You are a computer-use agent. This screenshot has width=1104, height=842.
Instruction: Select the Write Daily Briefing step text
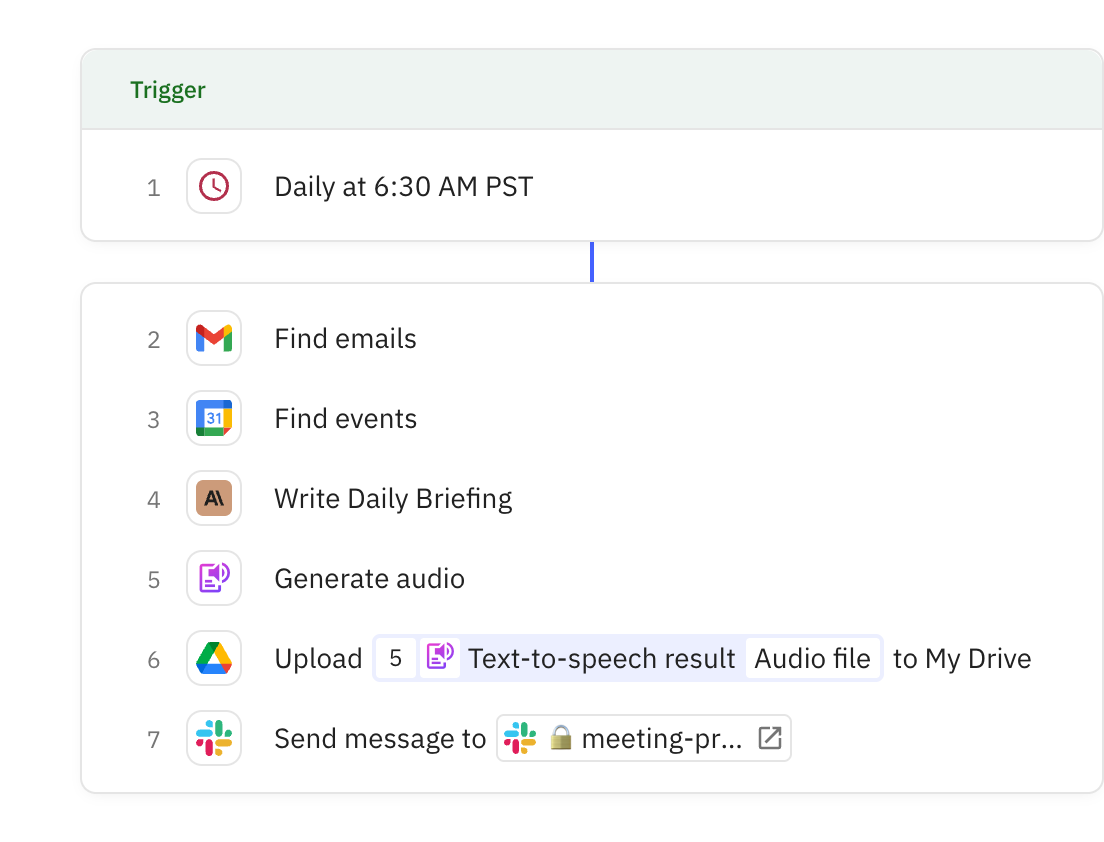click(x=393, y=498)
